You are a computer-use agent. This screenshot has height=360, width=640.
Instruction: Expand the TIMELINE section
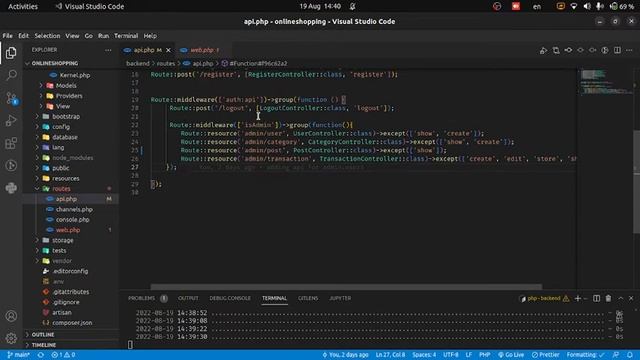coord(44,345)
